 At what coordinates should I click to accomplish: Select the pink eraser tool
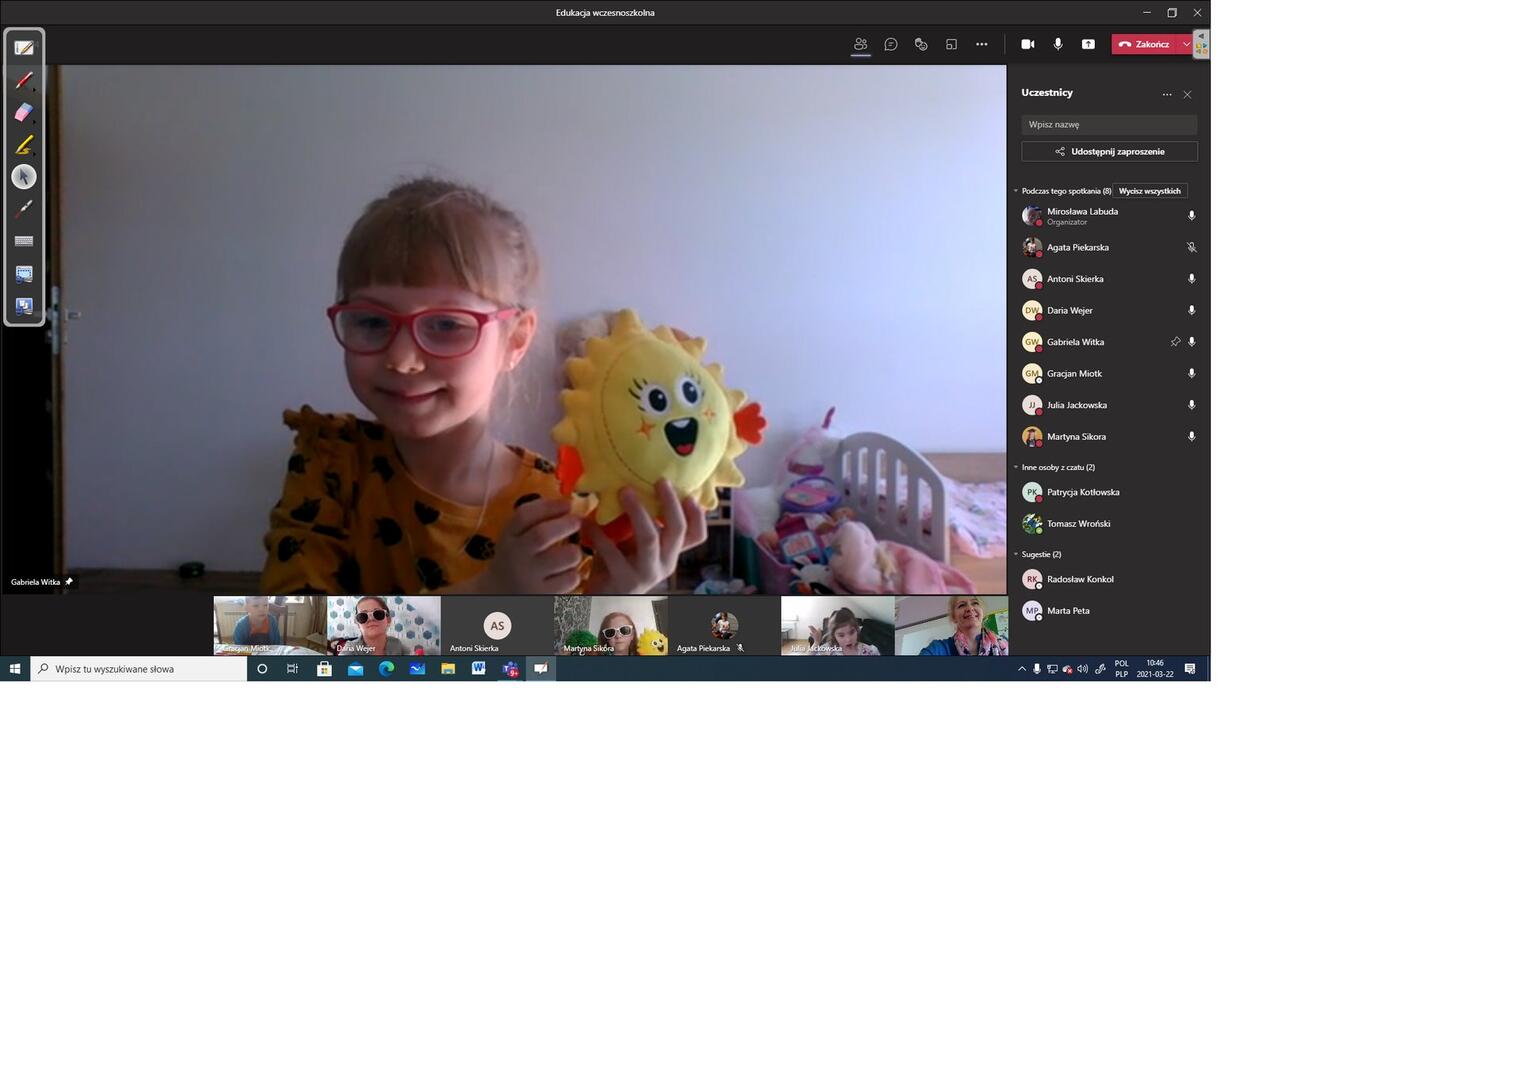coord(24,113)
